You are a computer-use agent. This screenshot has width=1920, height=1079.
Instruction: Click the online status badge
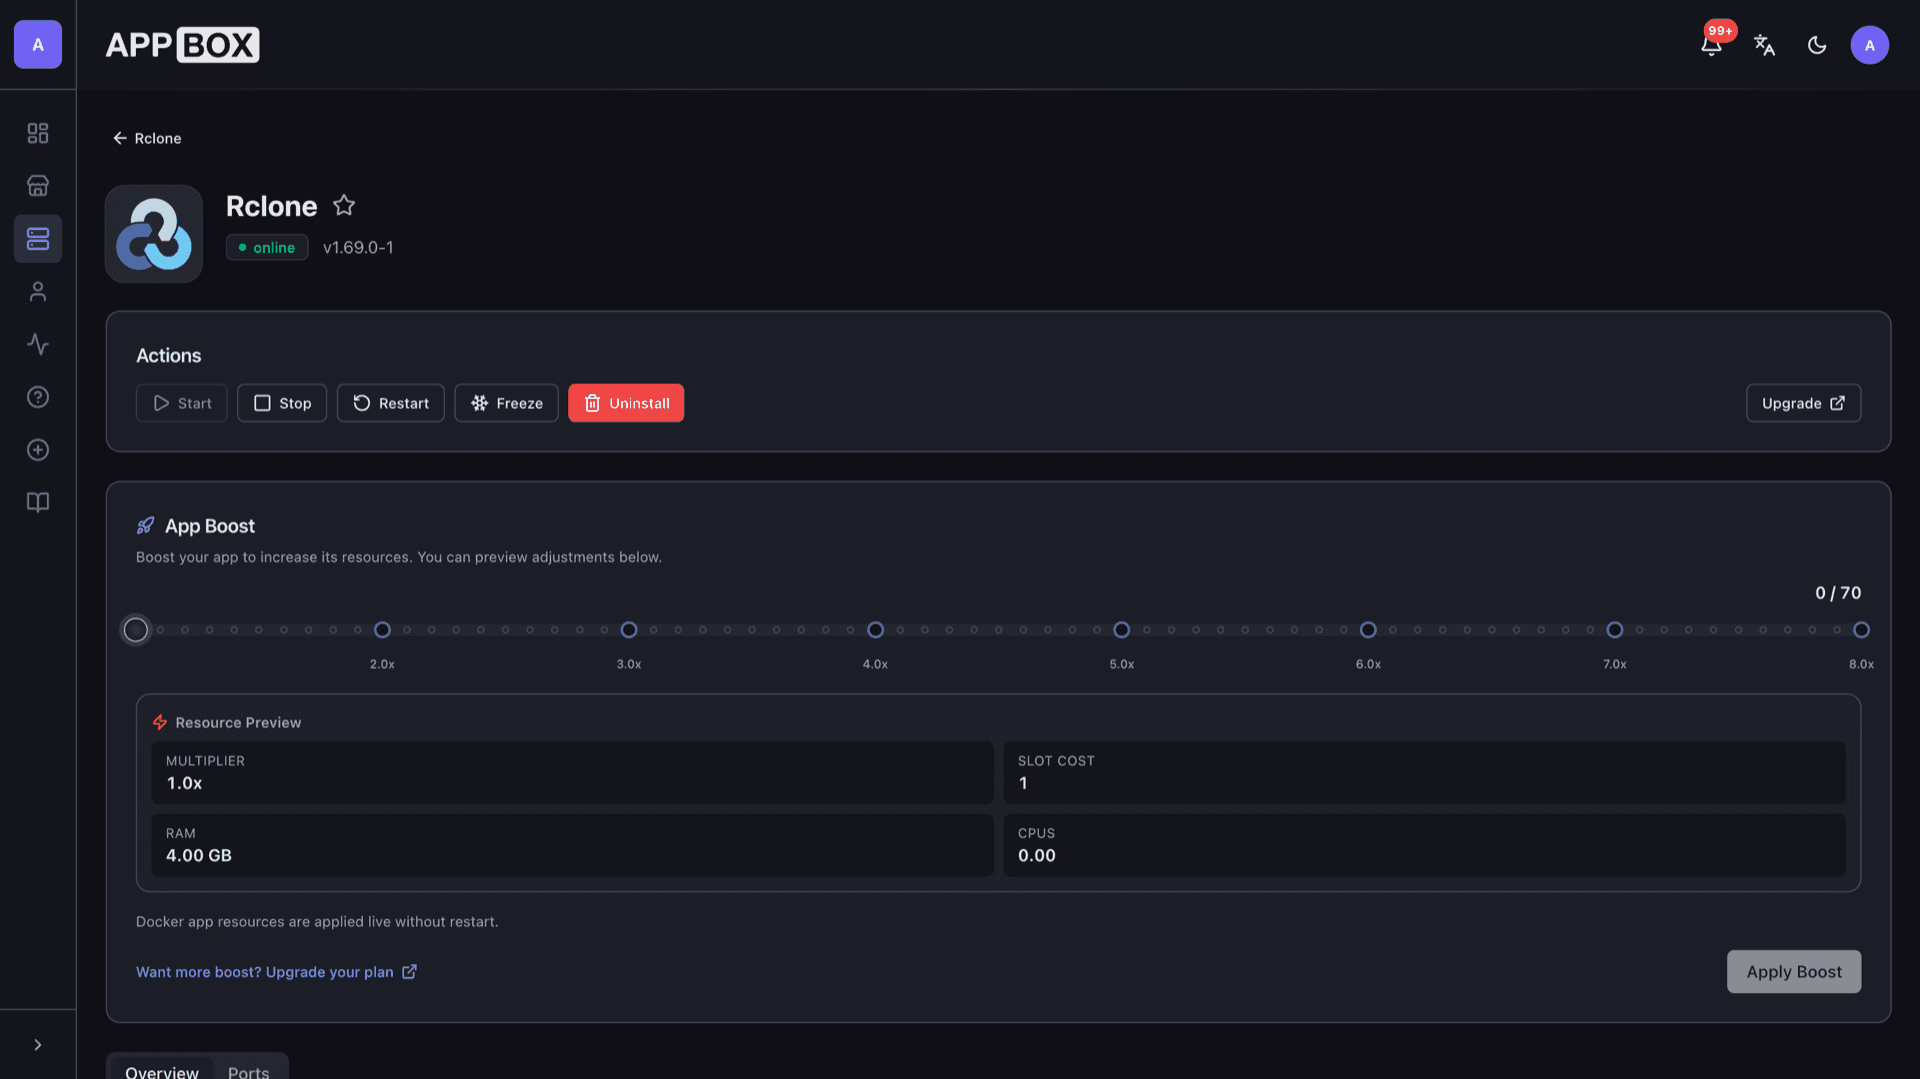[267, 247]
